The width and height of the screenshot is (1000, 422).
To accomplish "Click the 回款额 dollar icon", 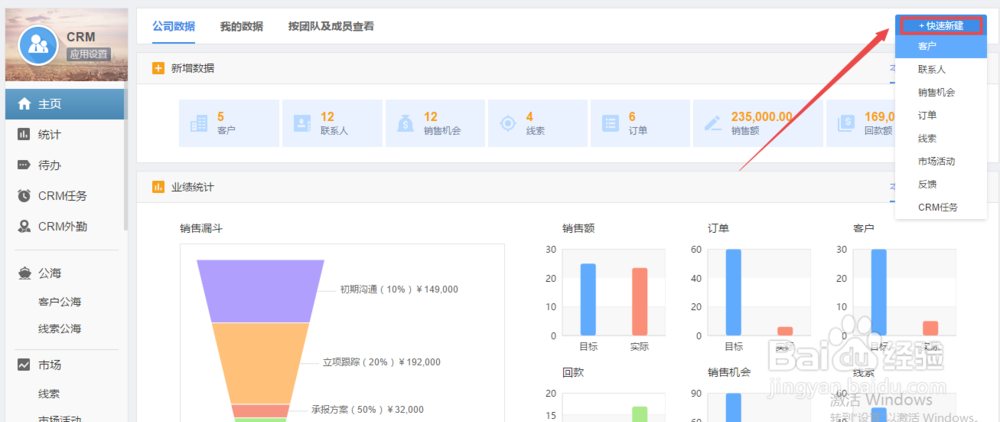I will 846,123.
